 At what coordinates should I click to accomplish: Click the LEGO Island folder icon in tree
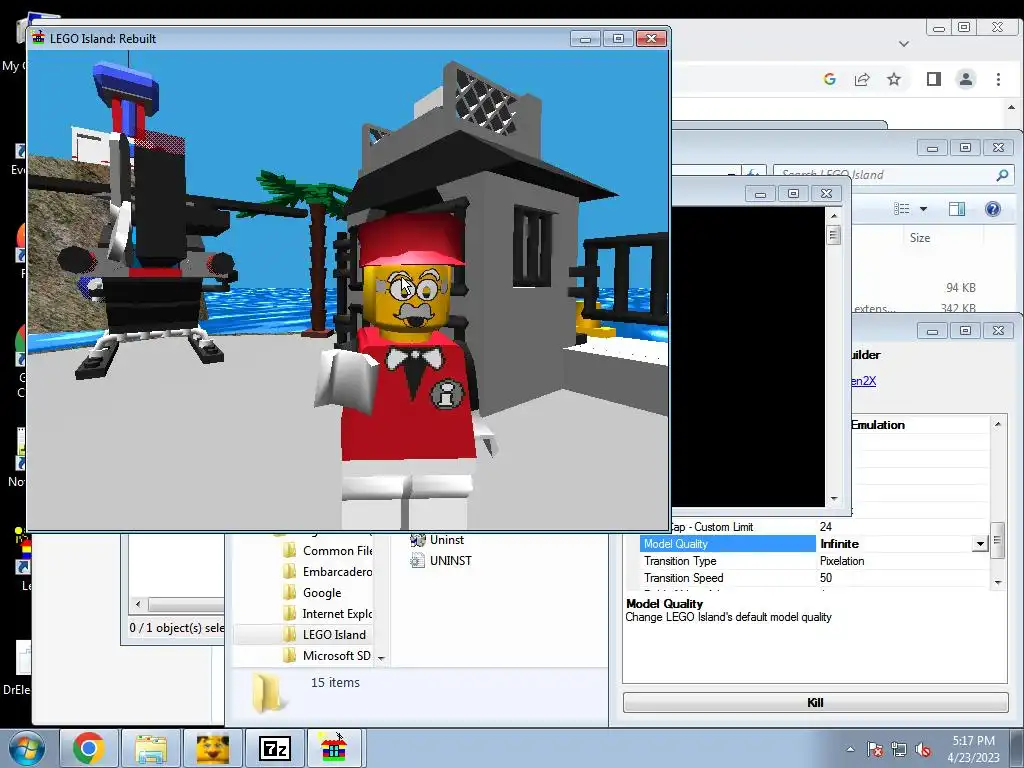[289, 634]
